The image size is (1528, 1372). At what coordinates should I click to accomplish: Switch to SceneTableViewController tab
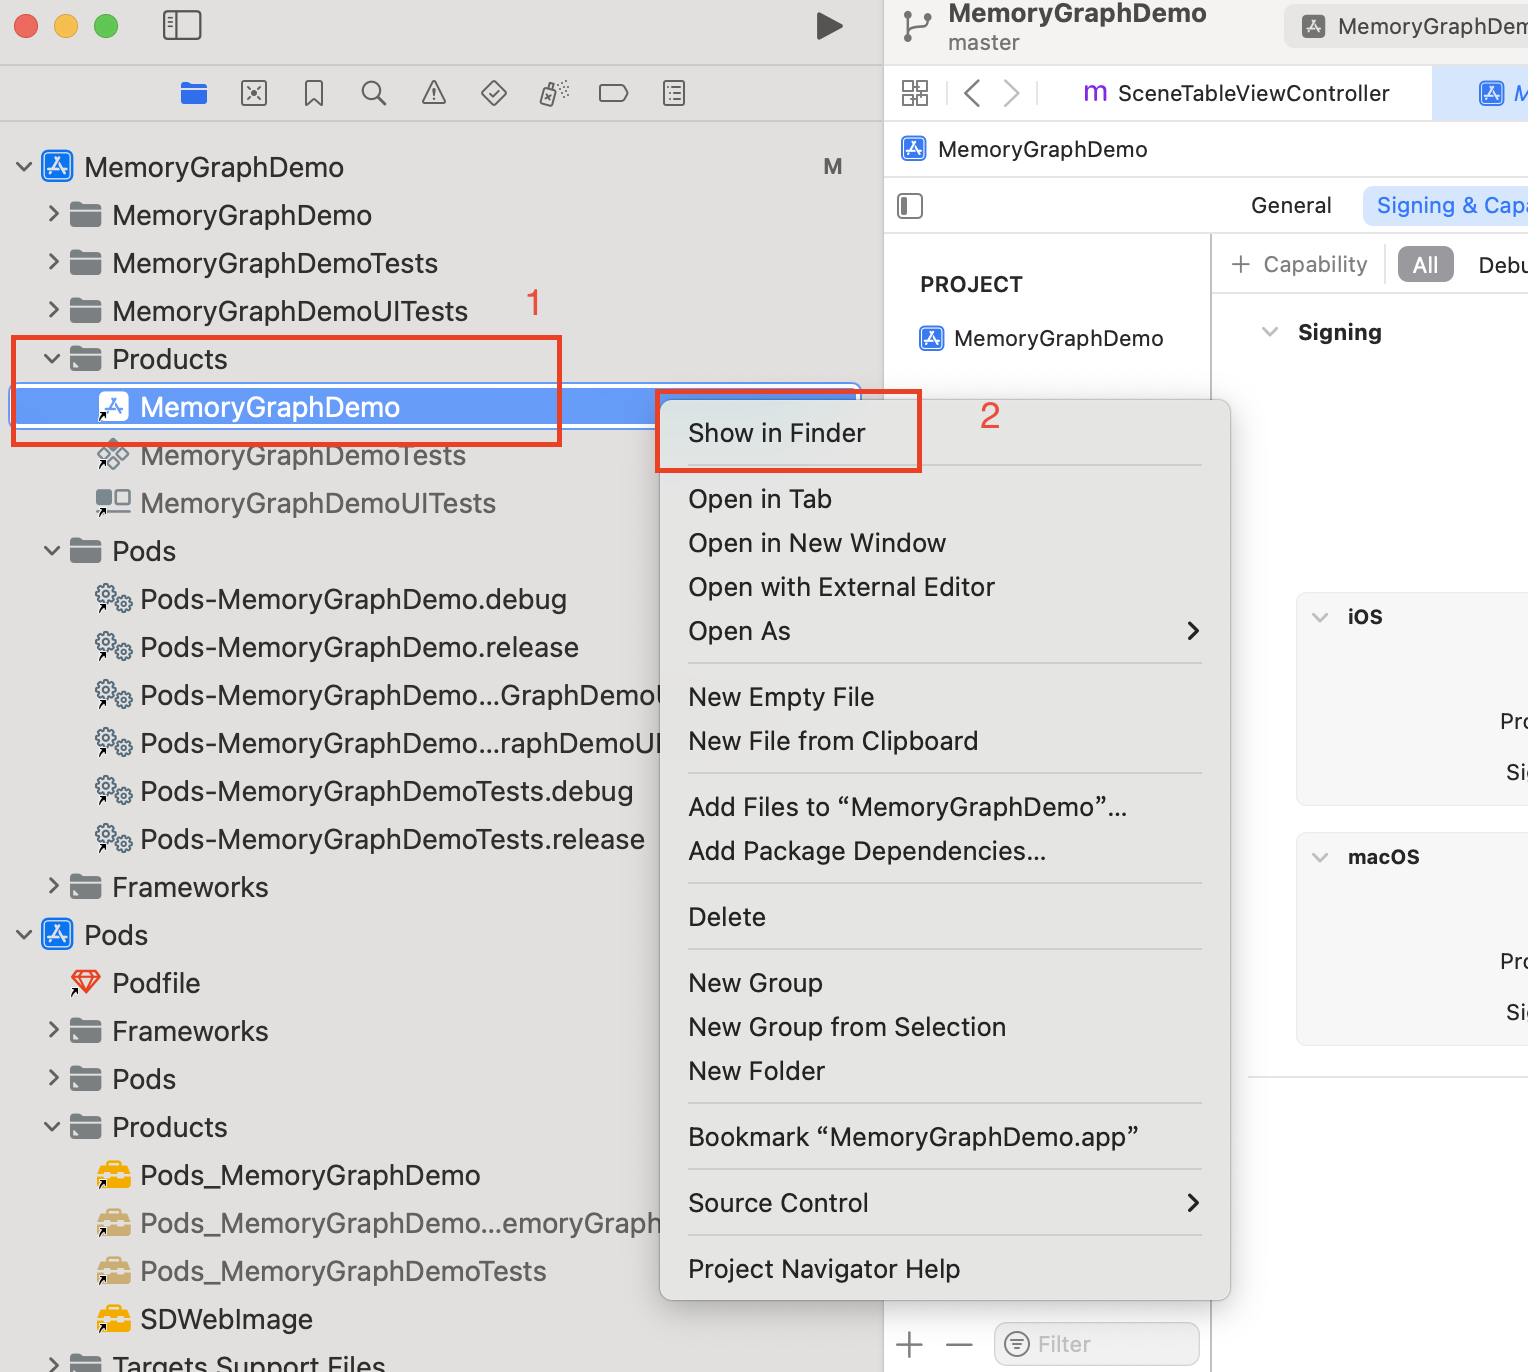pyautogui.click(x=1236, y=93)
